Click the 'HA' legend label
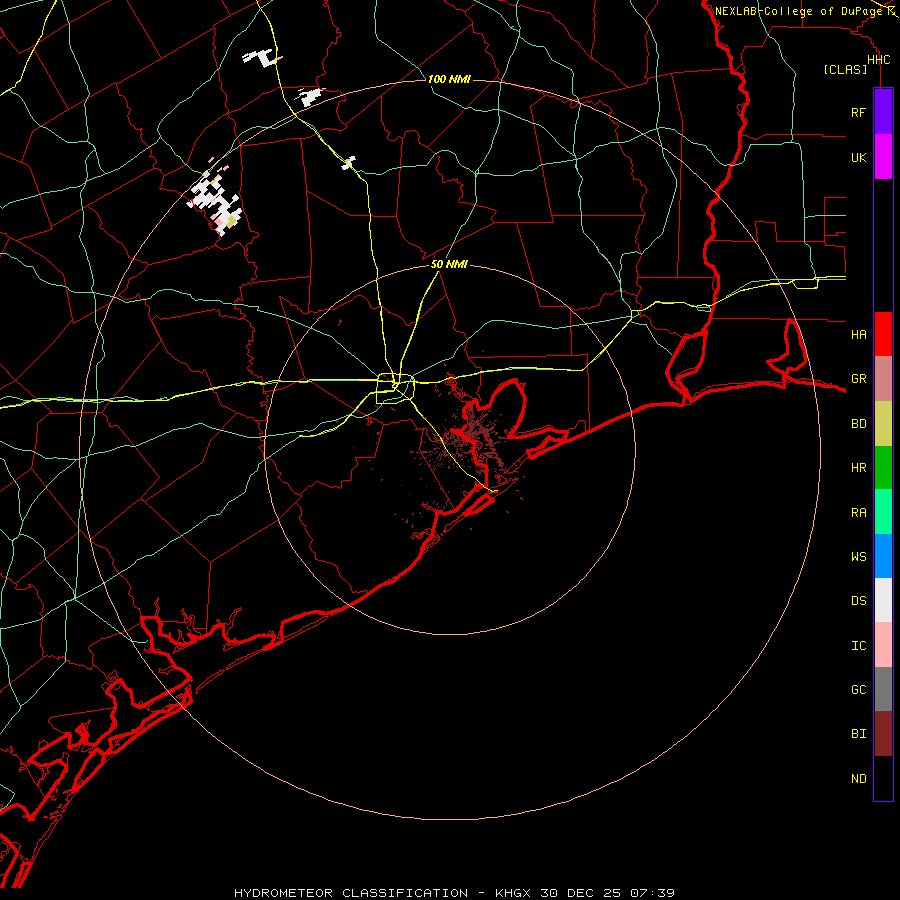This screenshot has height=900, width=900. coord(858,335)
